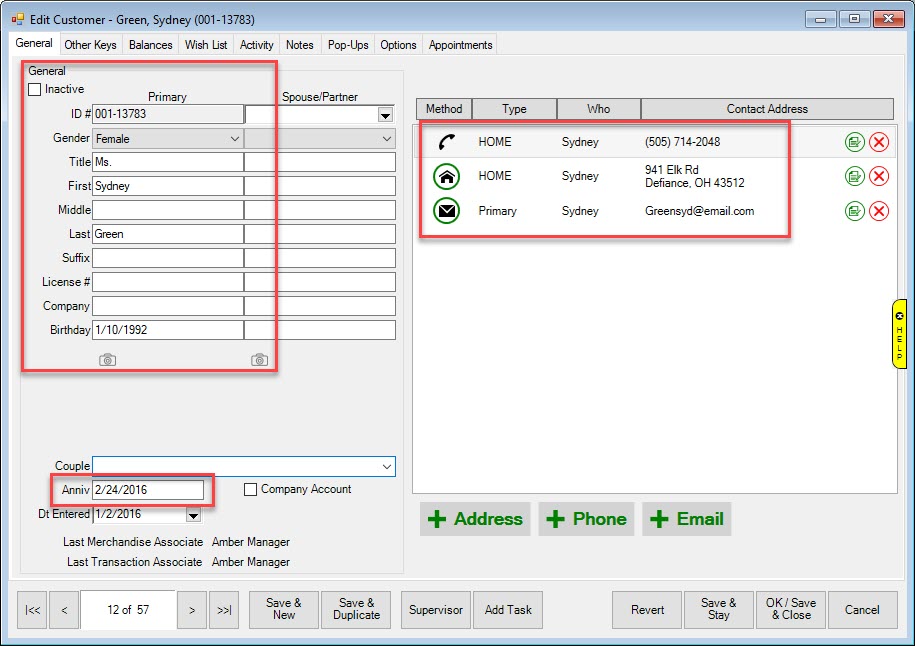This screenshot has height=646, width=915.
Task: Click the spouse/partner camera photo icon
Action: [x=259, y=360]
